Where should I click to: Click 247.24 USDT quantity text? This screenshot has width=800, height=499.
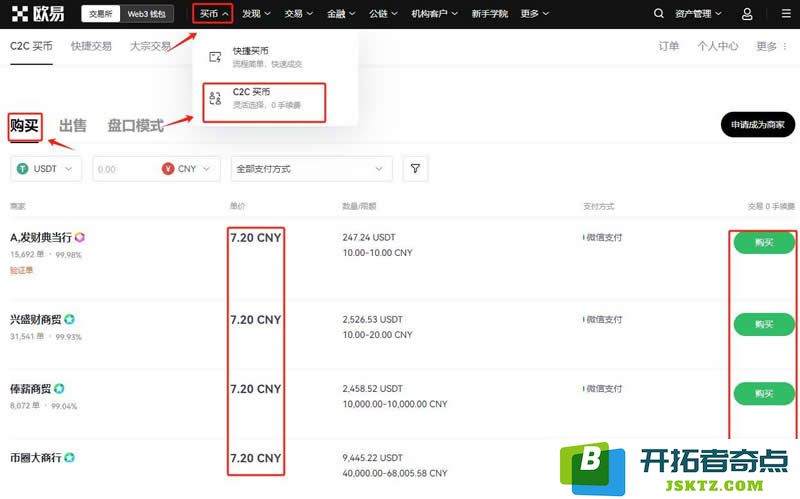[x=369, y=237]
